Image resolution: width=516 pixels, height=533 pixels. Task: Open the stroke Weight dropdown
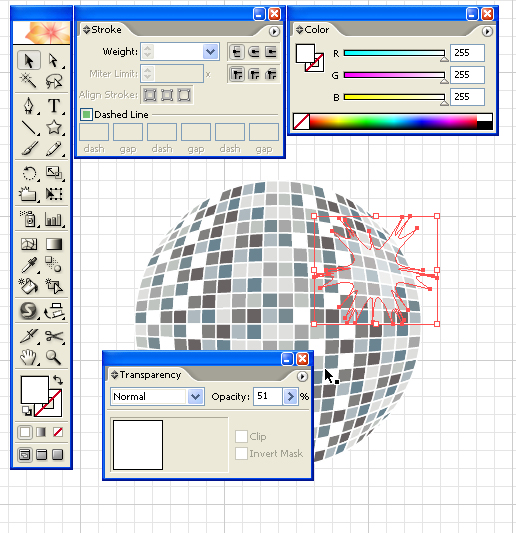click(210, 52)
